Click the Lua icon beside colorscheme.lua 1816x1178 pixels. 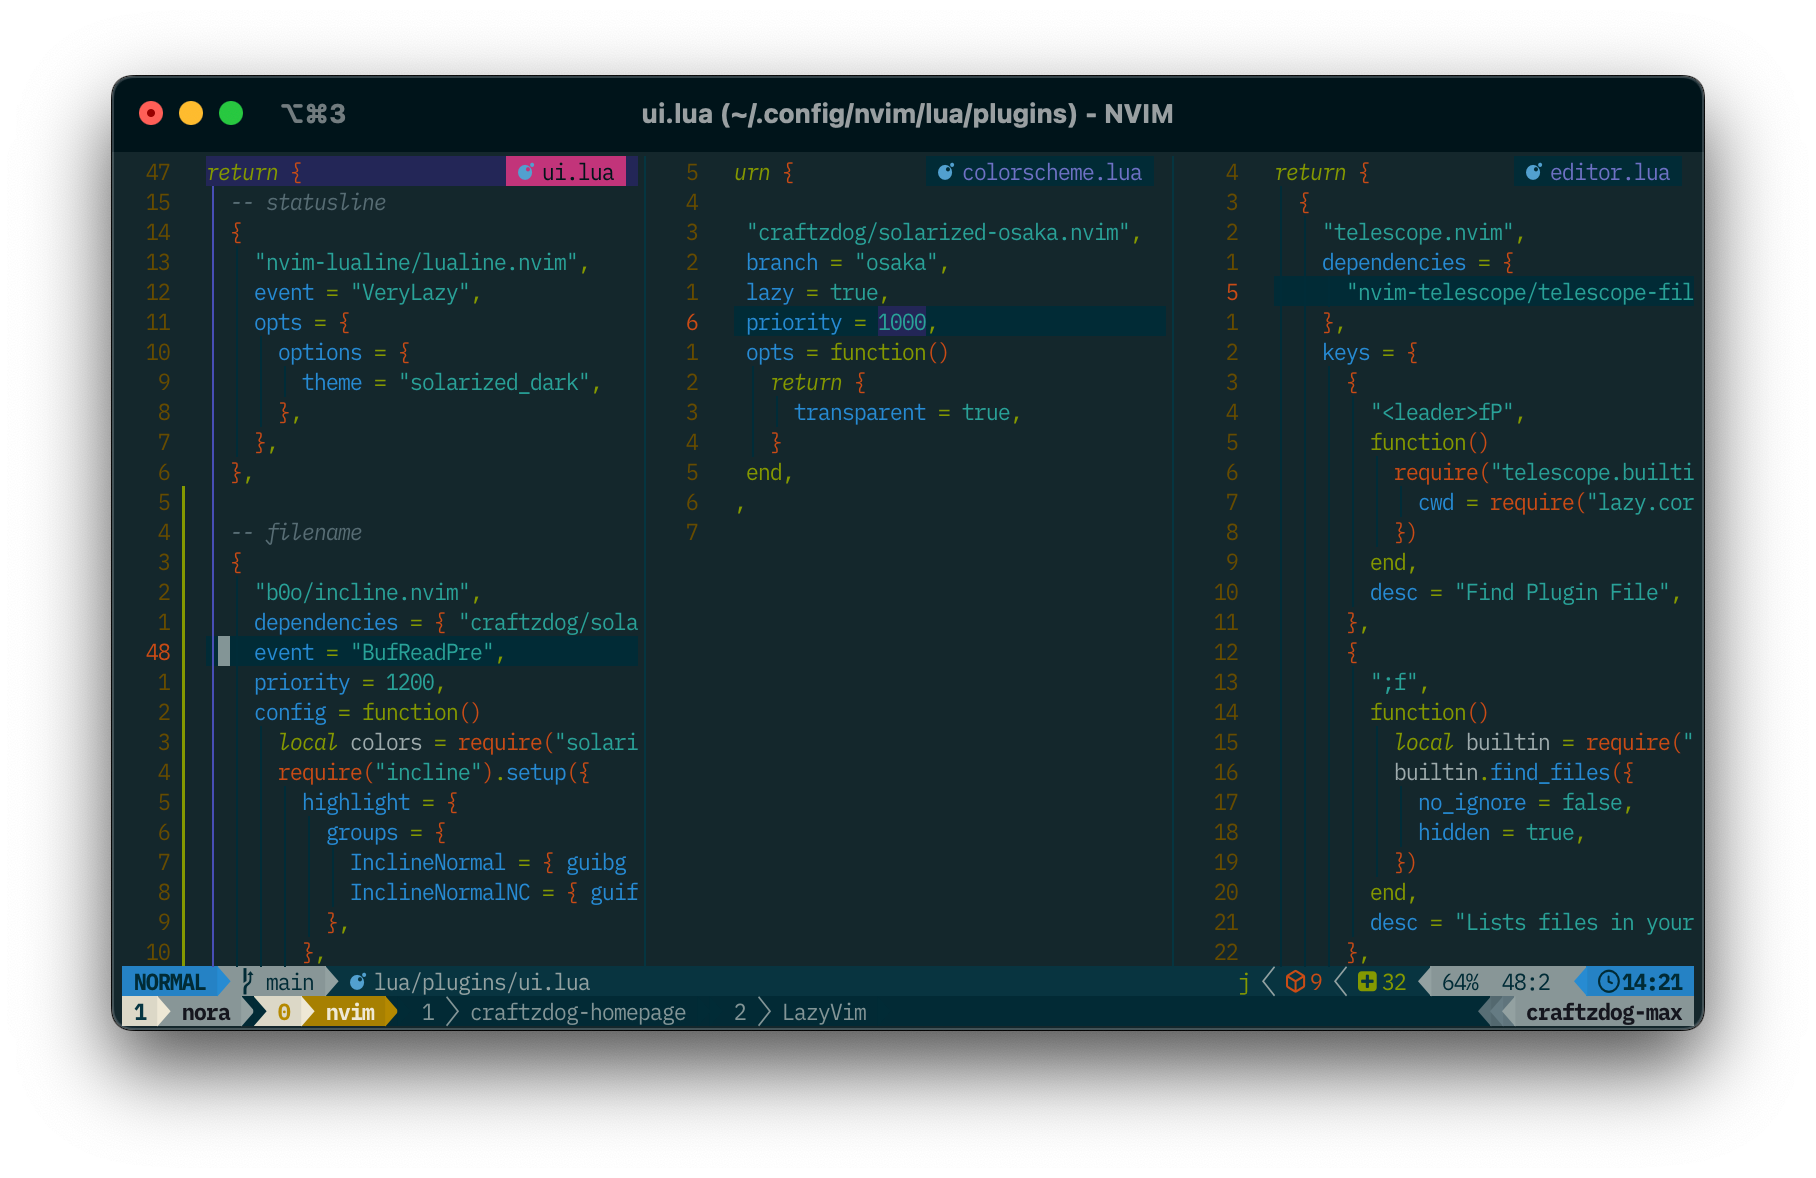(945, 172)
